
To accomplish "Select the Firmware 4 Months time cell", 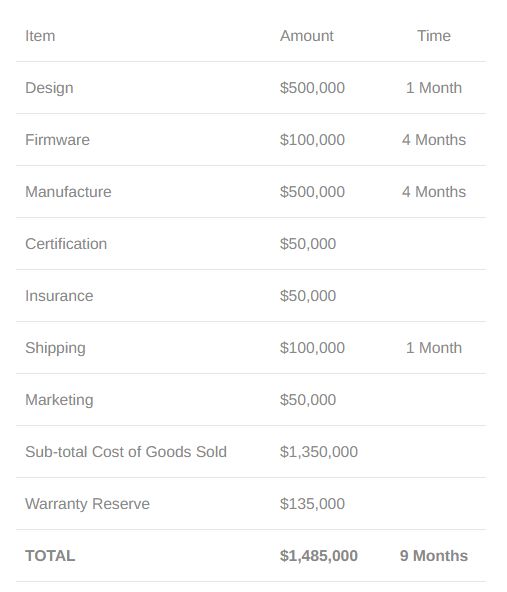I will pyautogui.click(x=434, y=140).
